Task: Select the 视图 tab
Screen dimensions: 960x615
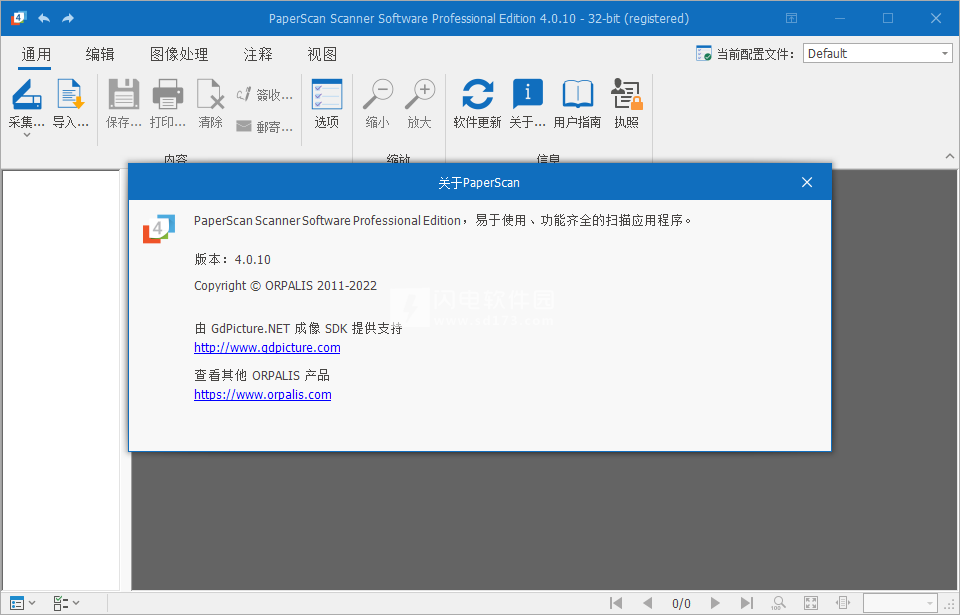Action: (x=322, y=55)
